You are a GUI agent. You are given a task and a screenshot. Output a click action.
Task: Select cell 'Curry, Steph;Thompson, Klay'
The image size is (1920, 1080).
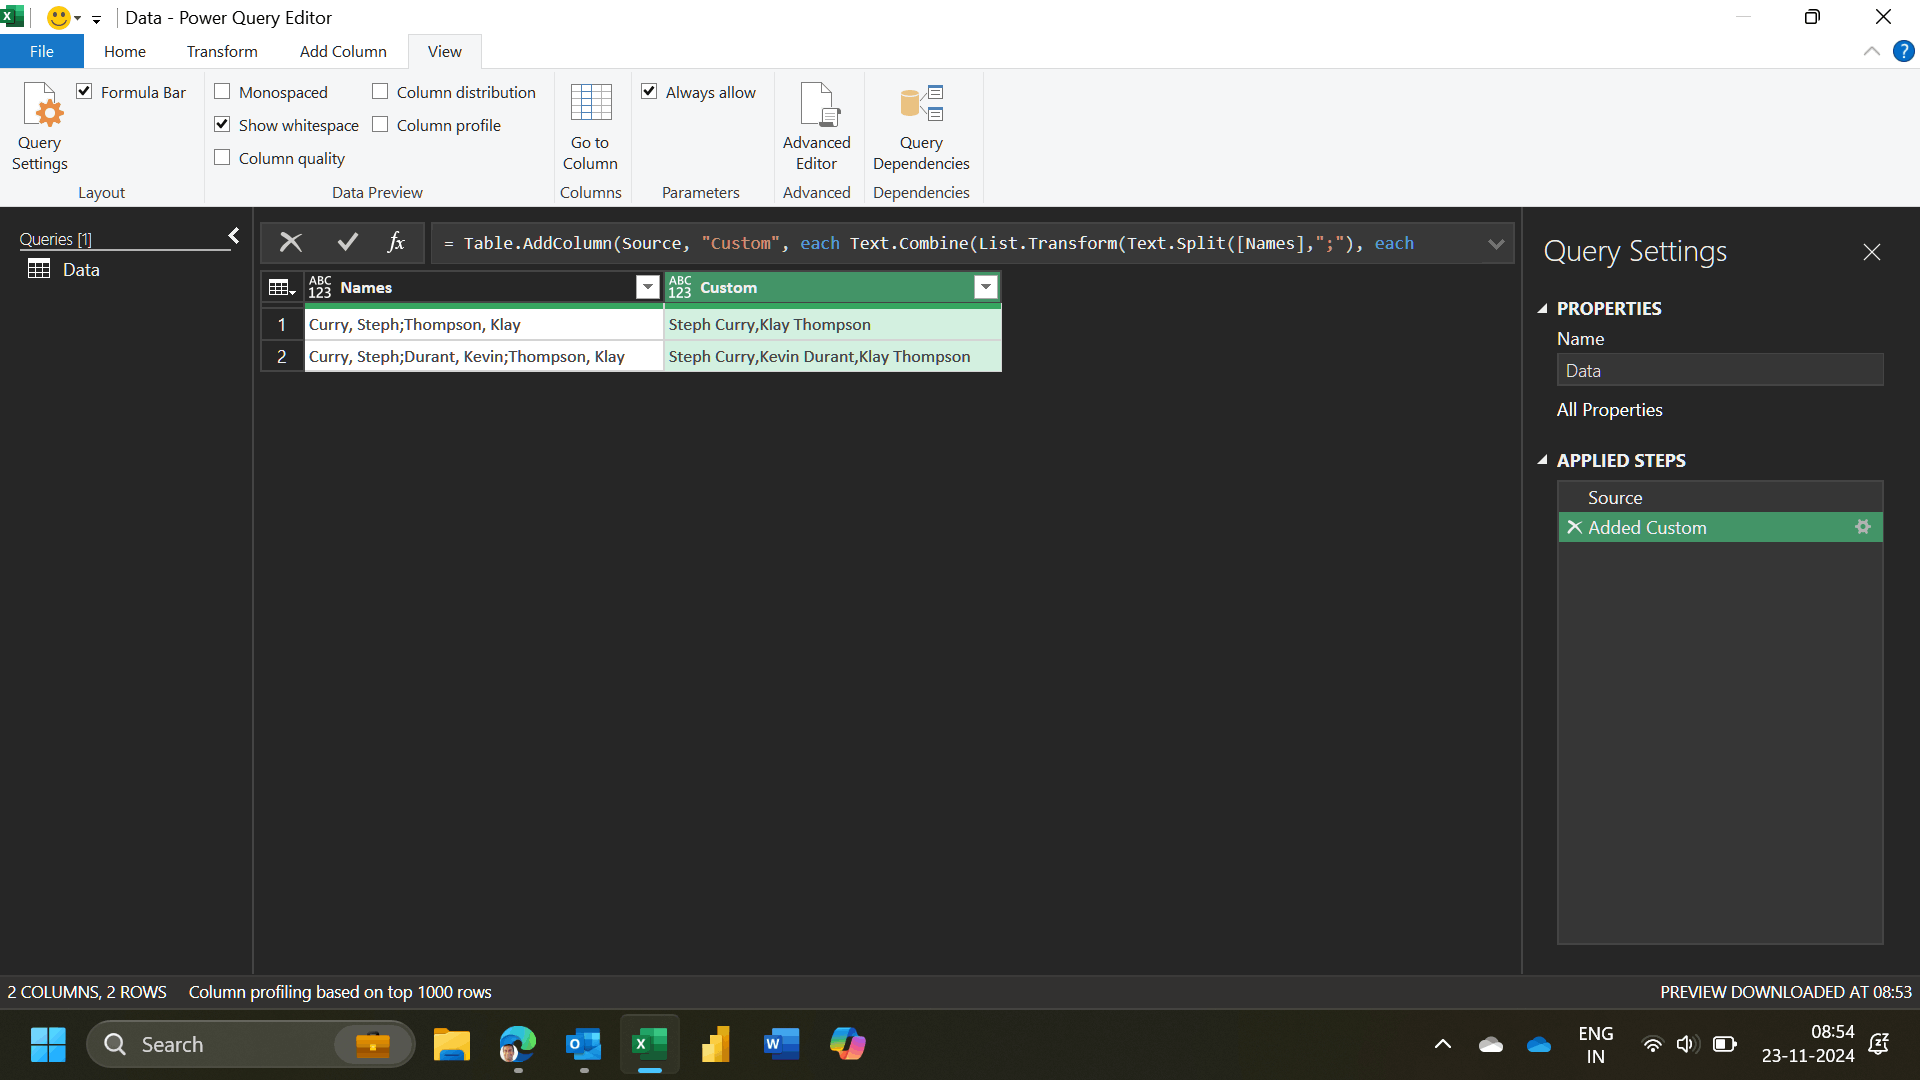click(x=484, y=324)
